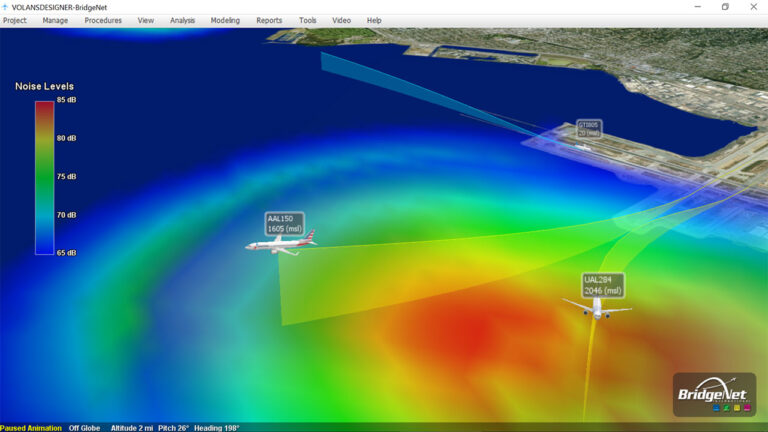Open the Manage menu
This screenshot has width=768, height=432.
[55, 20]
